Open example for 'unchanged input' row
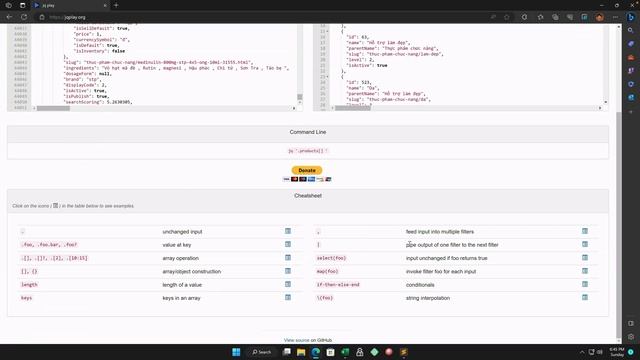The width and height of the screenshot is (640, 360). coord(288,231)
